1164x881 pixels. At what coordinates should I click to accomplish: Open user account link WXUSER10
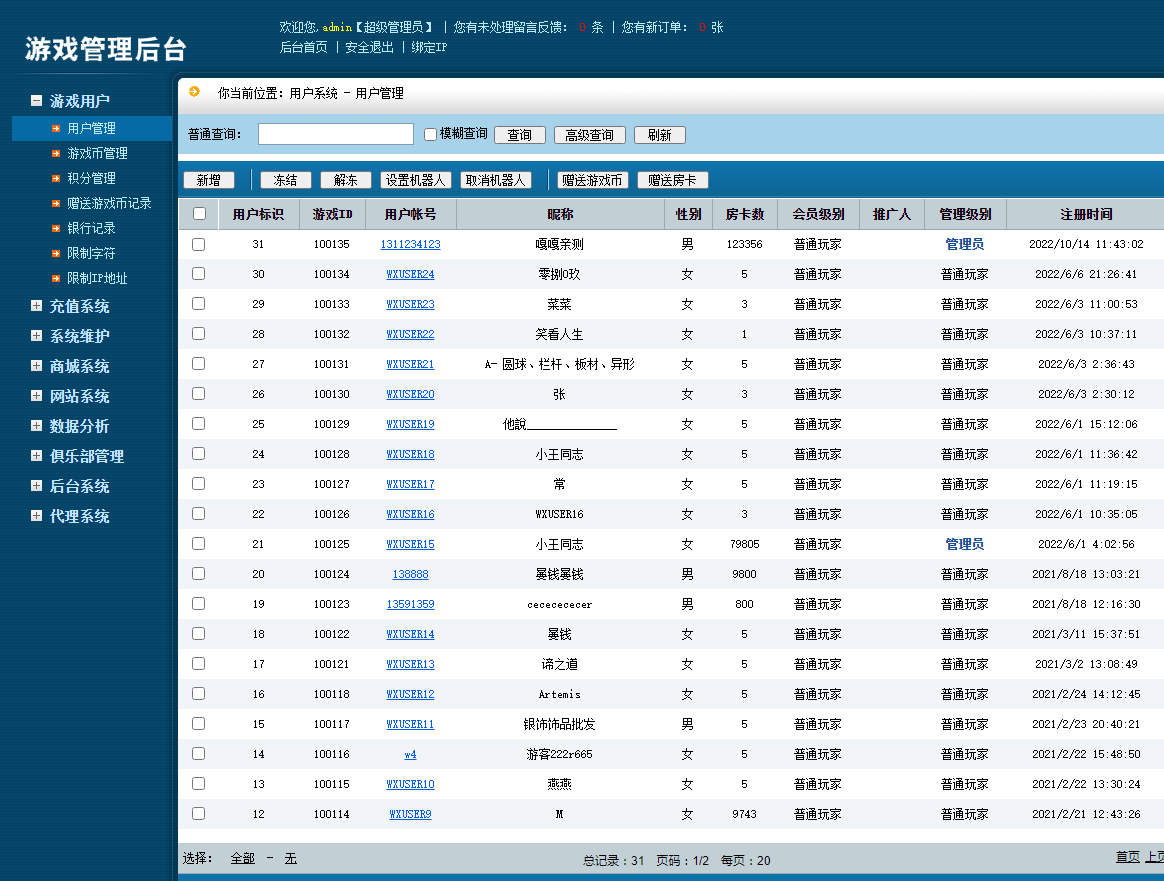point(411,784)
